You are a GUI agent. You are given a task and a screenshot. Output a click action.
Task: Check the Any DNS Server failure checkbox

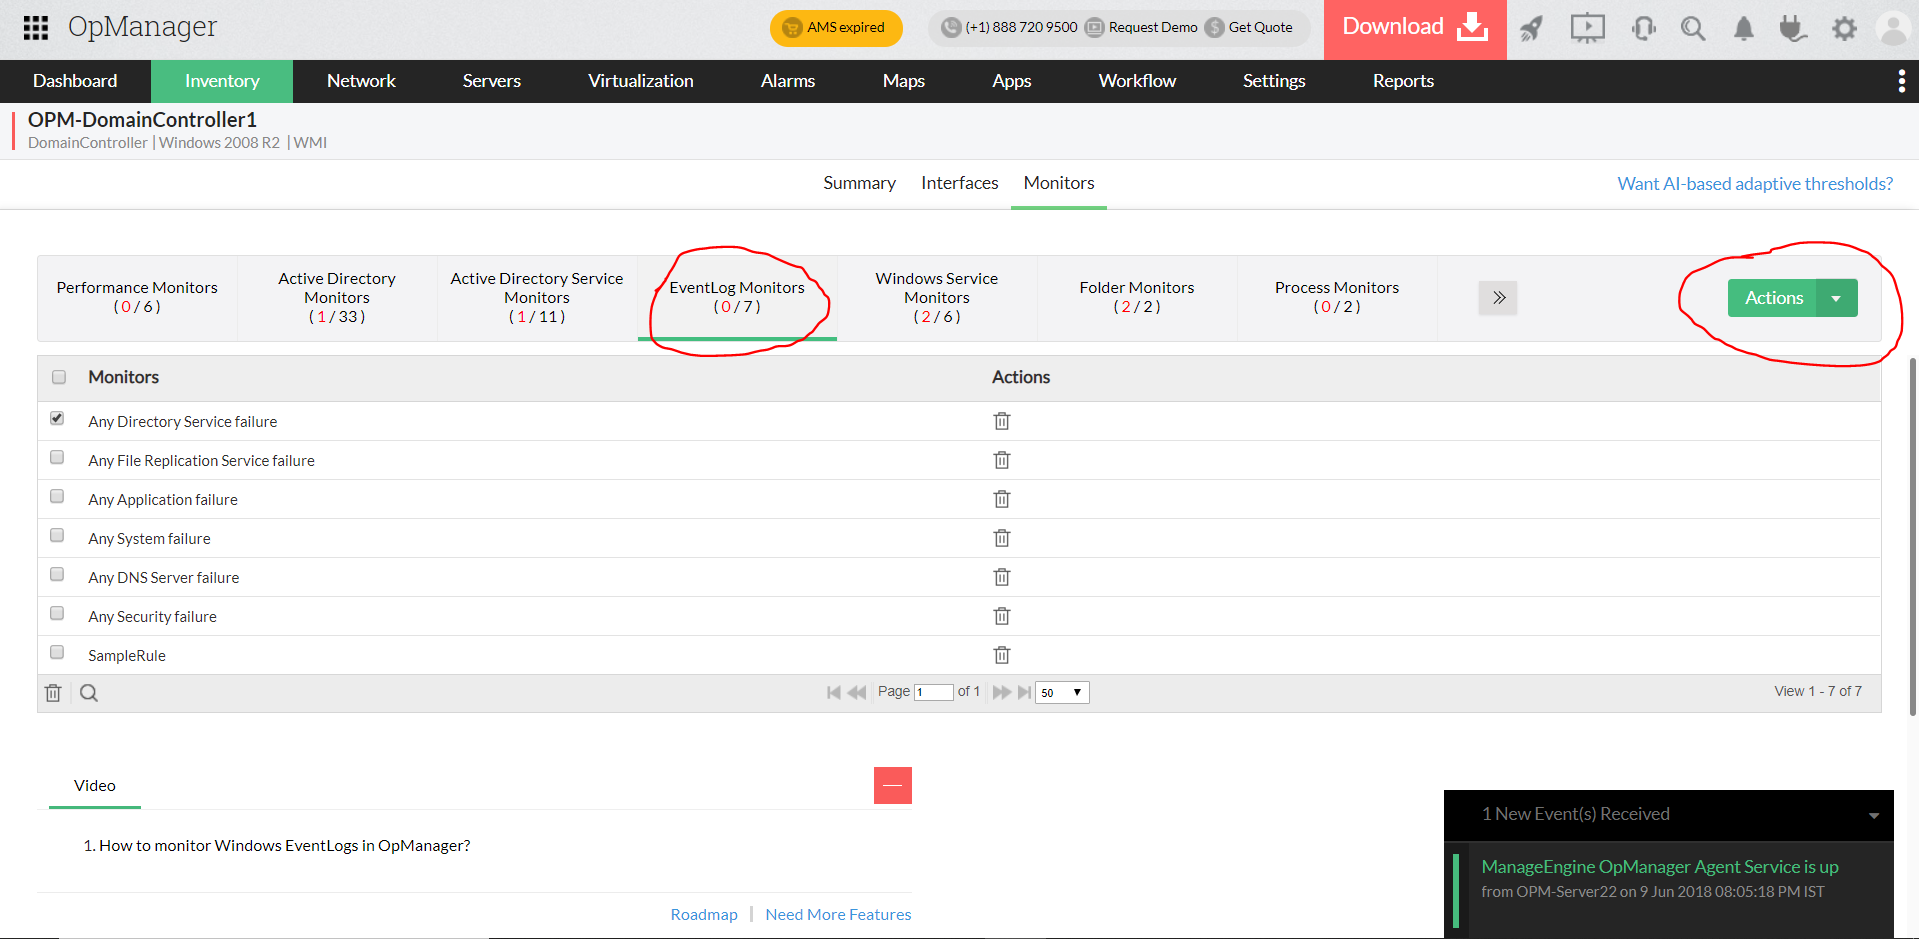pyautogui.click(x=57, y=574)
